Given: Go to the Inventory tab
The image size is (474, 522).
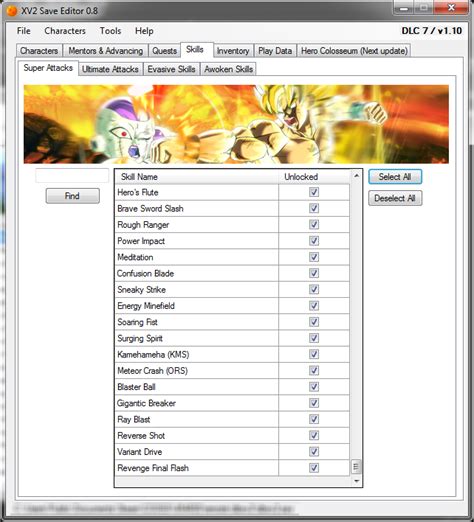Looking at the screenshot, I should (233, 51).
